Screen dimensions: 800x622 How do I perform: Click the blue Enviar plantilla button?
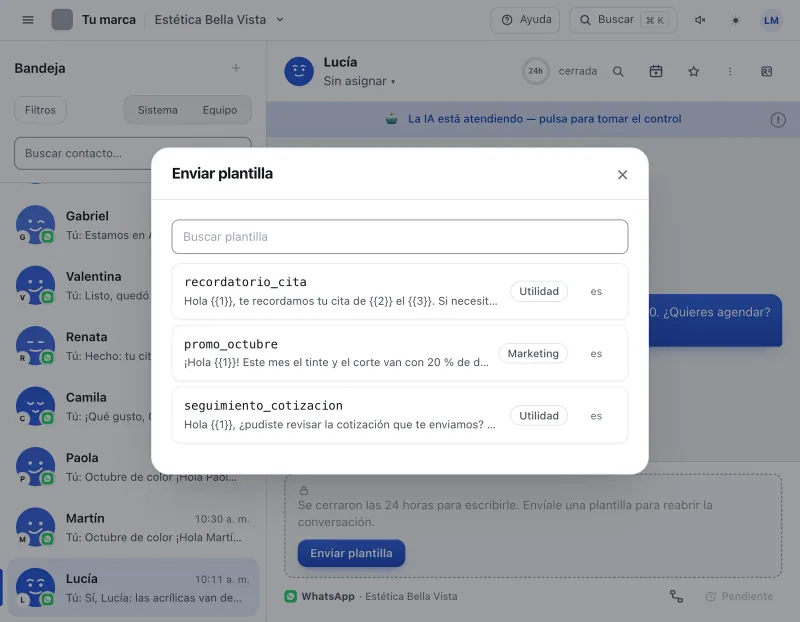click(352, 553)
